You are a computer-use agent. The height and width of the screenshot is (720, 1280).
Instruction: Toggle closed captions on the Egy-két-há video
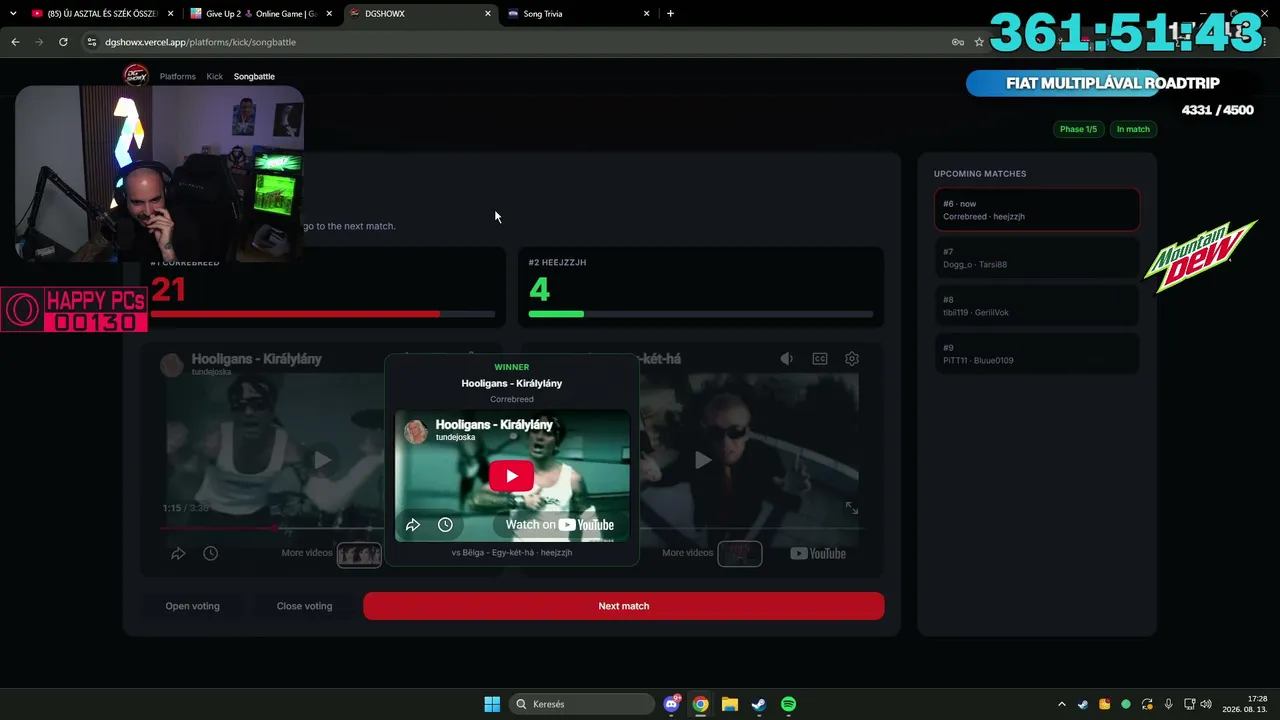(x=820, y=359)
